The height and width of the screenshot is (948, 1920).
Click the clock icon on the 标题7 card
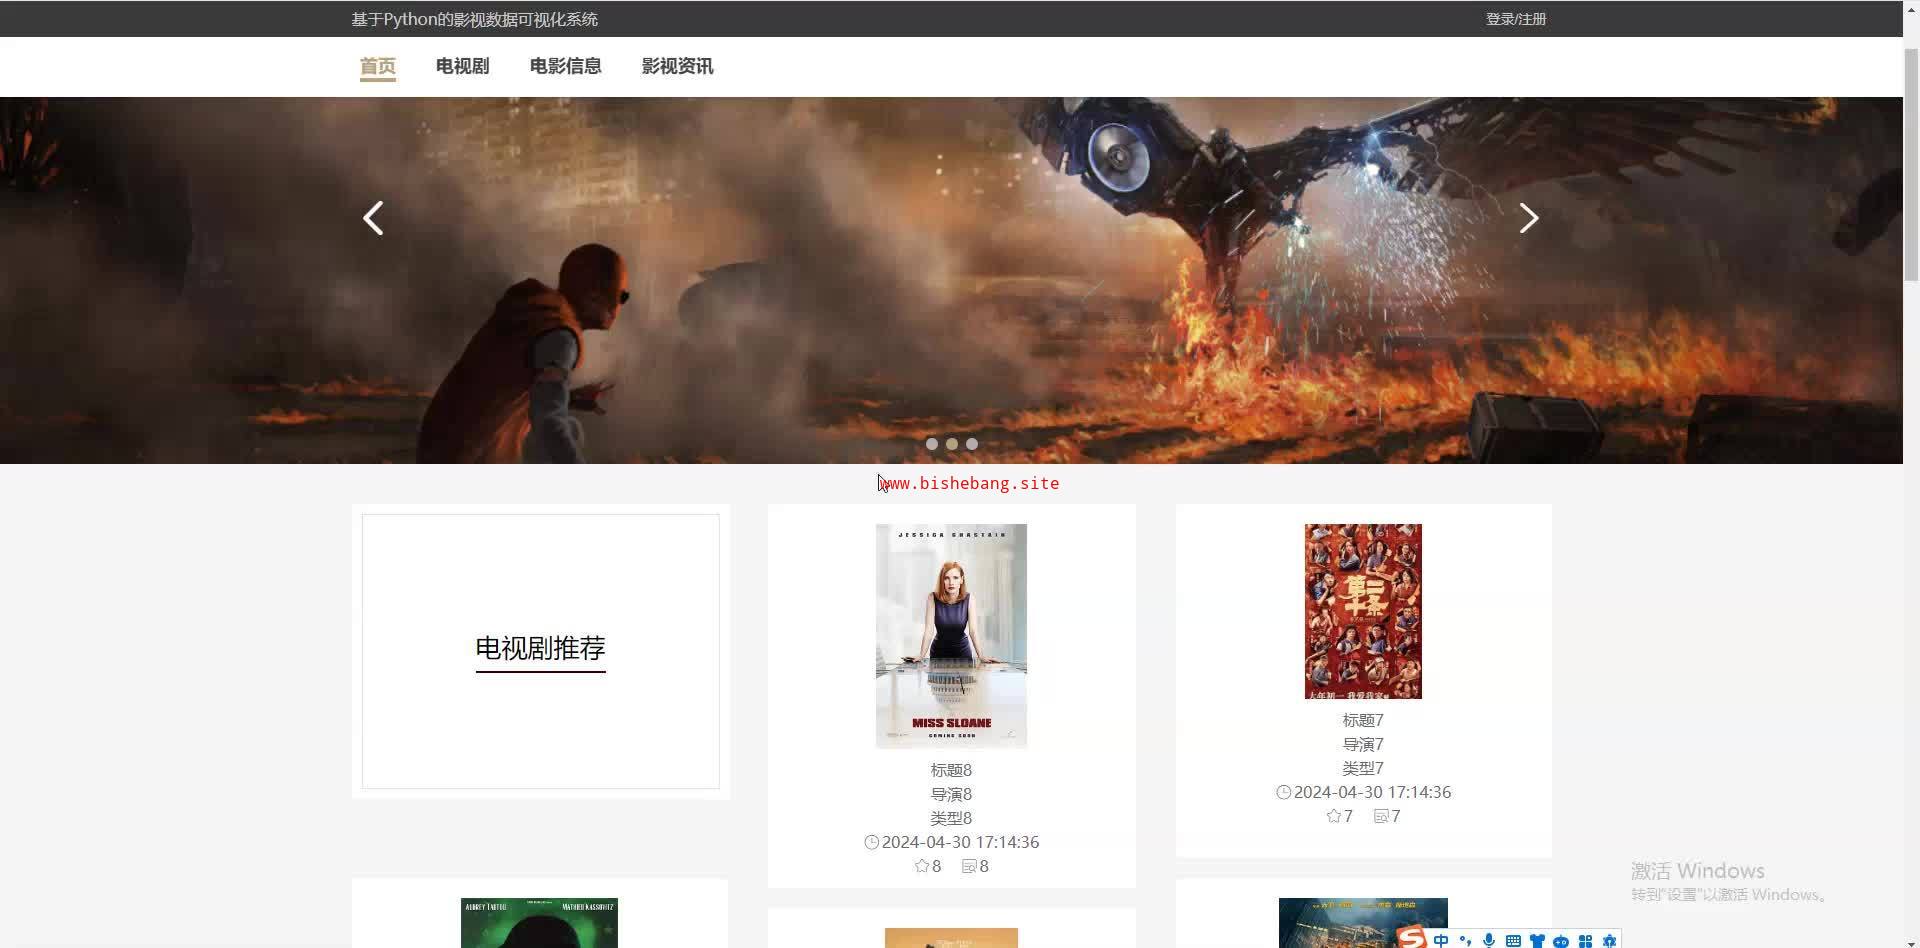(x=1283, y=792)
